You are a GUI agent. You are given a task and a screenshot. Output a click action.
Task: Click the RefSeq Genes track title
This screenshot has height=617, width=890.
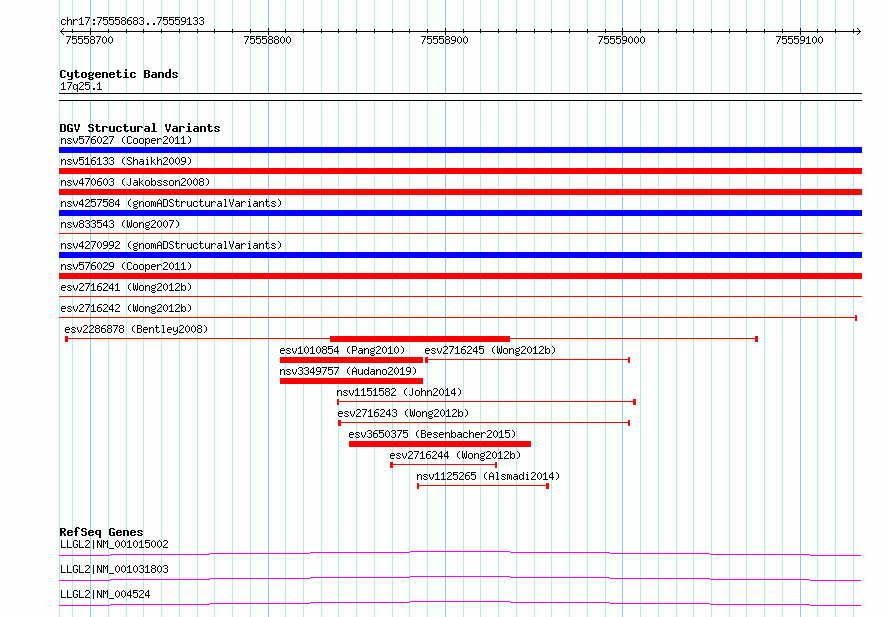pos(101,532)
